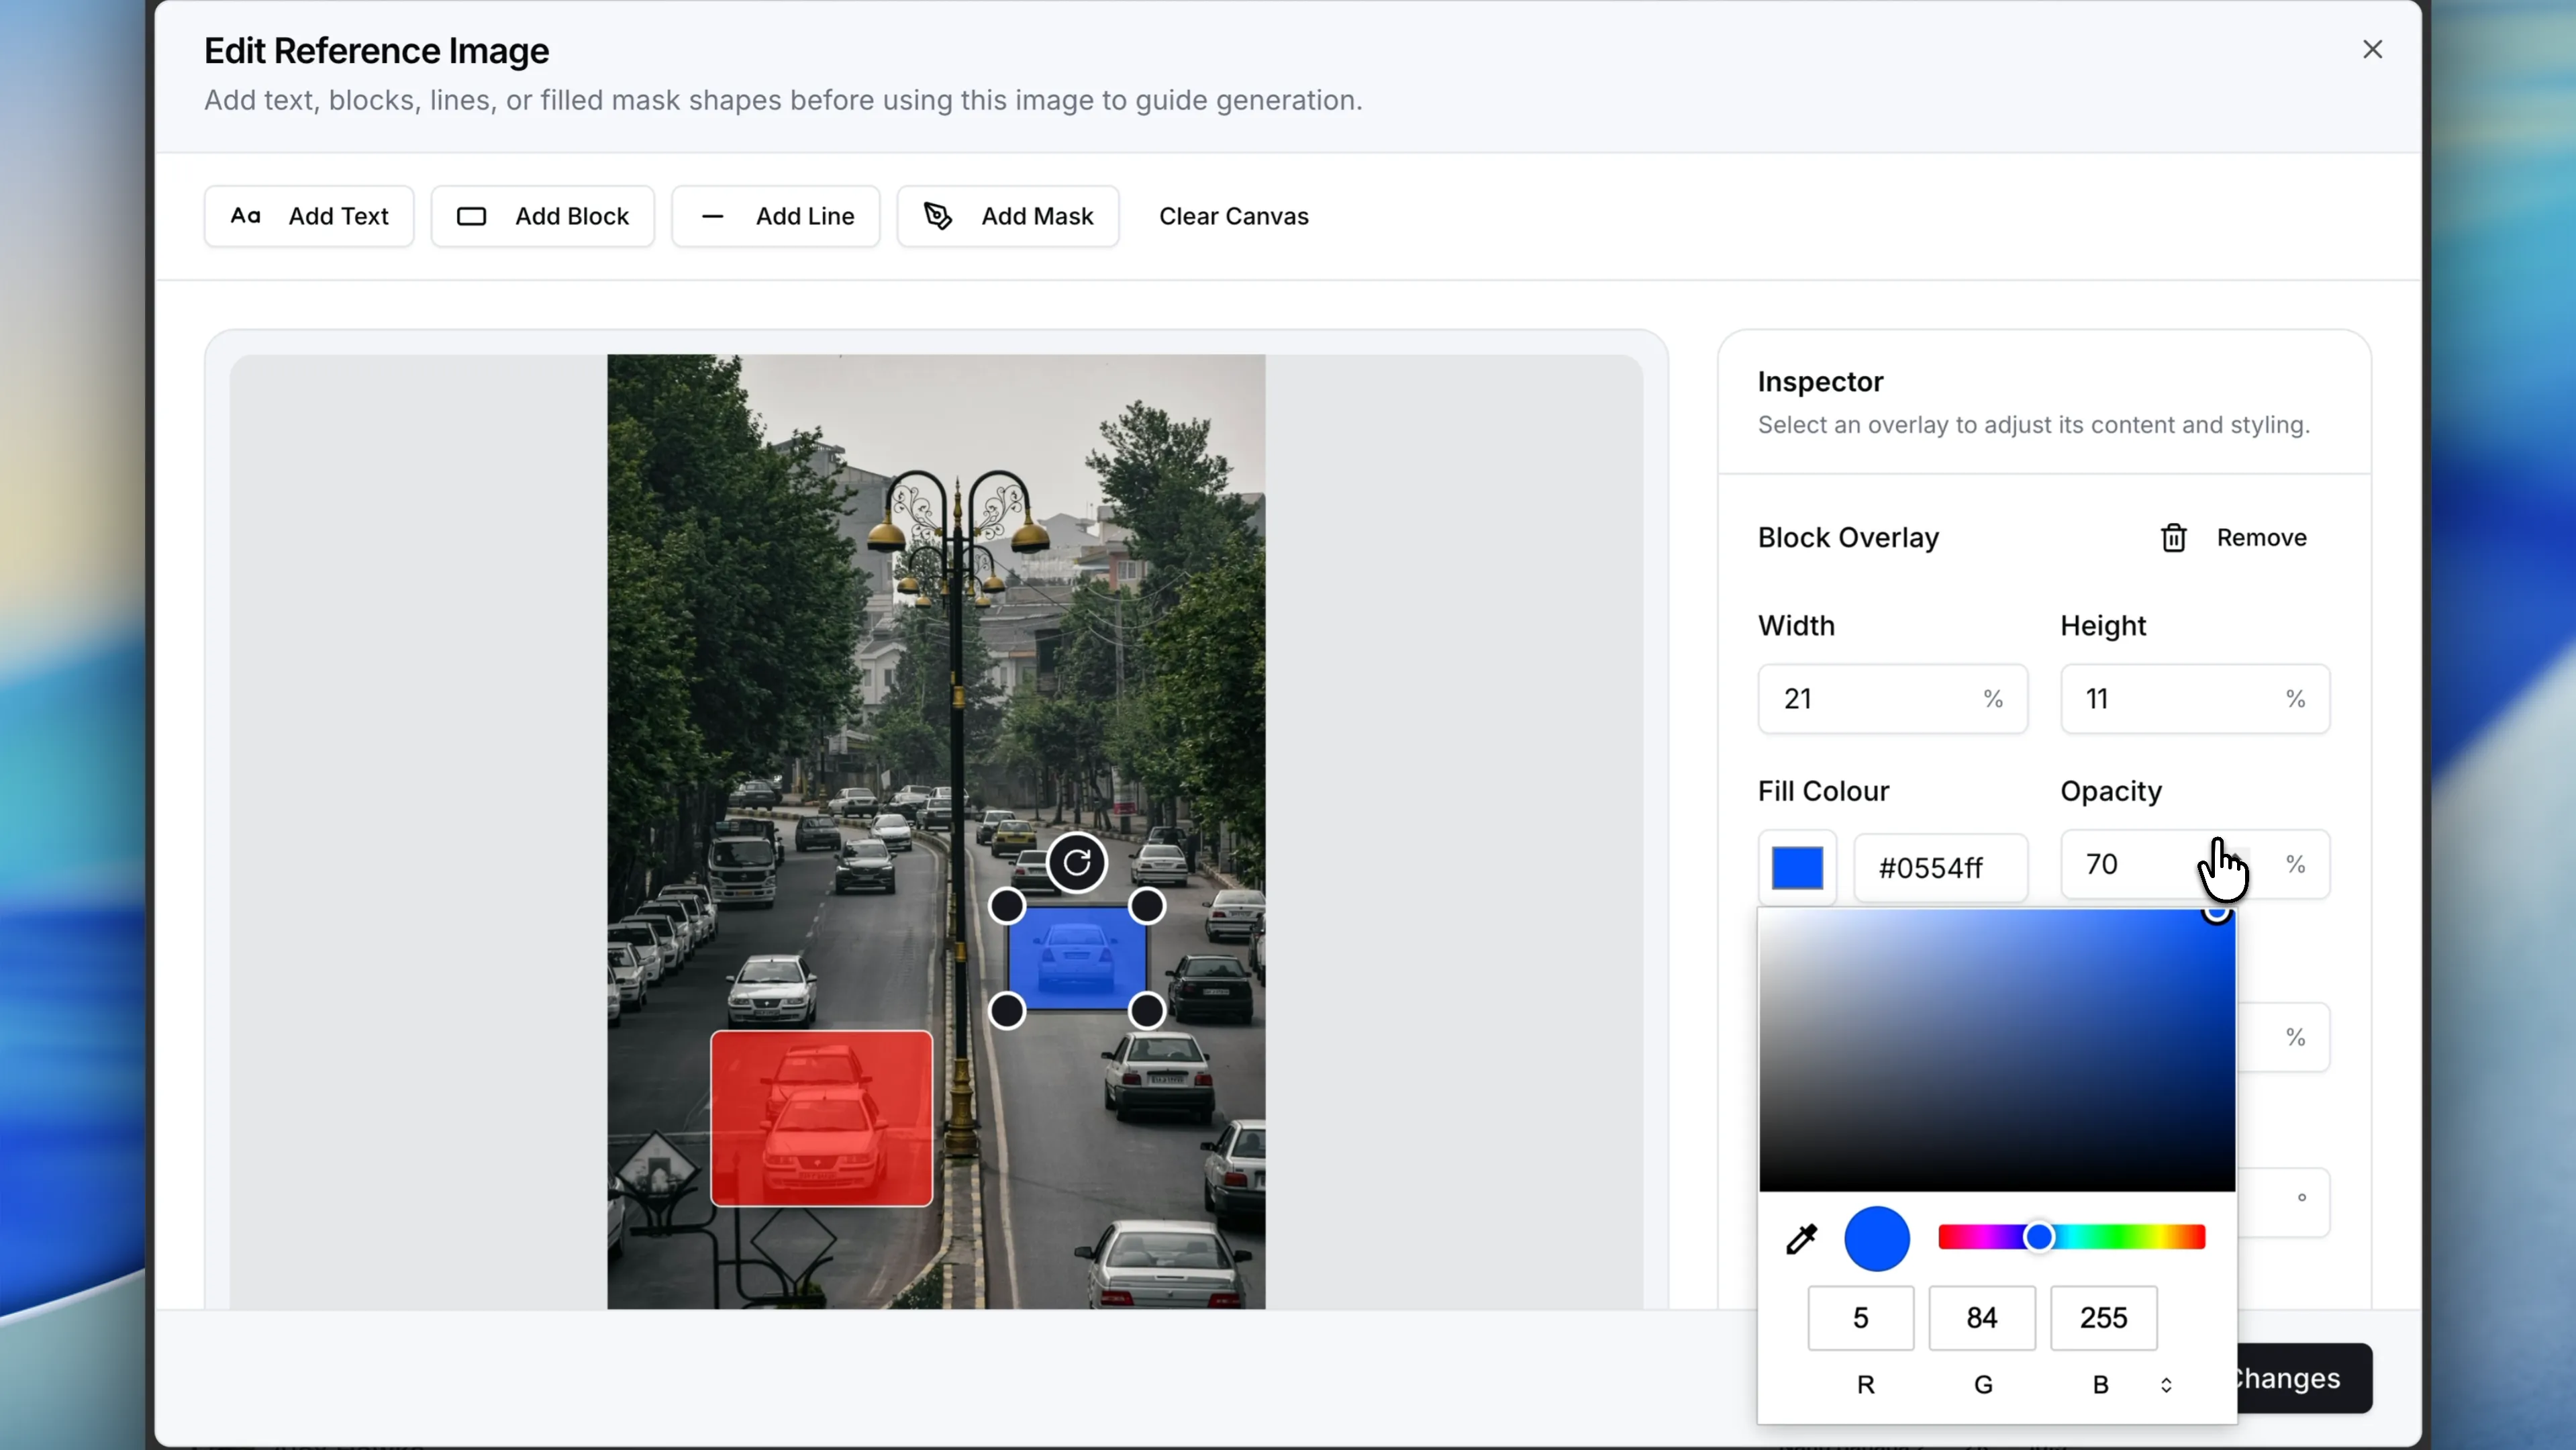Click Remove to delete the Block Overlay
The width and height of the screenshot is (2576, 1450).
point(2261,537)
